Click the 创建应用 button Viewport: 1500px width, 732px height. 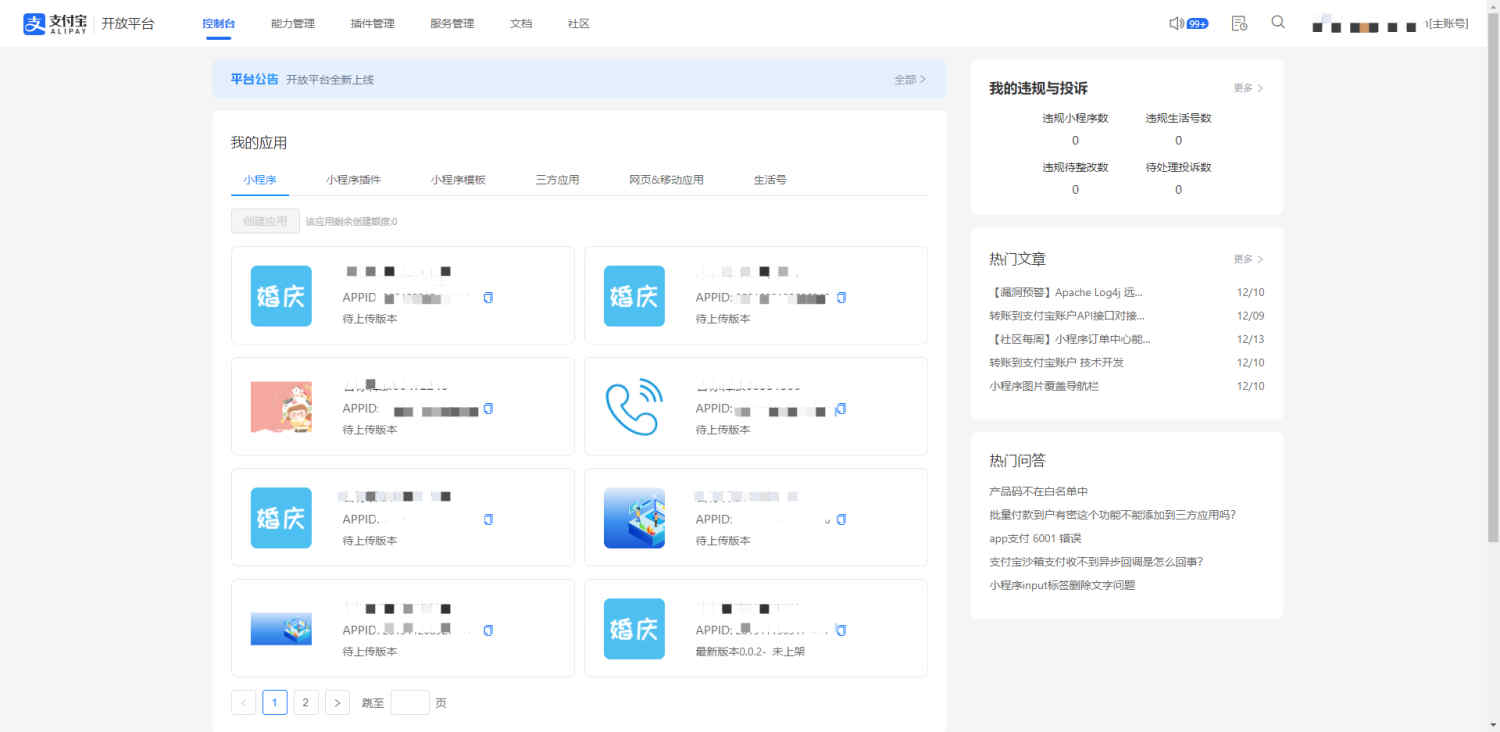pyautogui.click(x=264, y=220)
